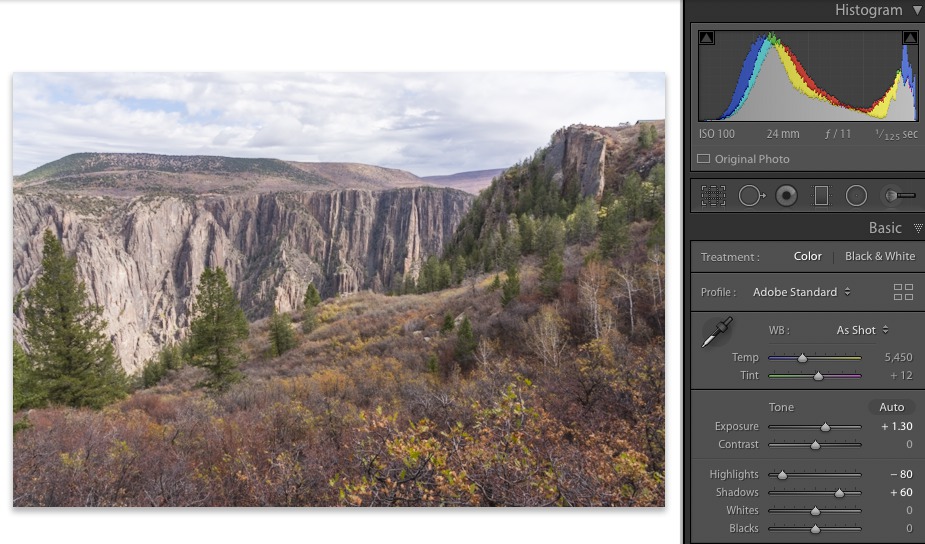Select the Spot Removal tool
The height and width of the screenshot is (544, 925).
751,195
